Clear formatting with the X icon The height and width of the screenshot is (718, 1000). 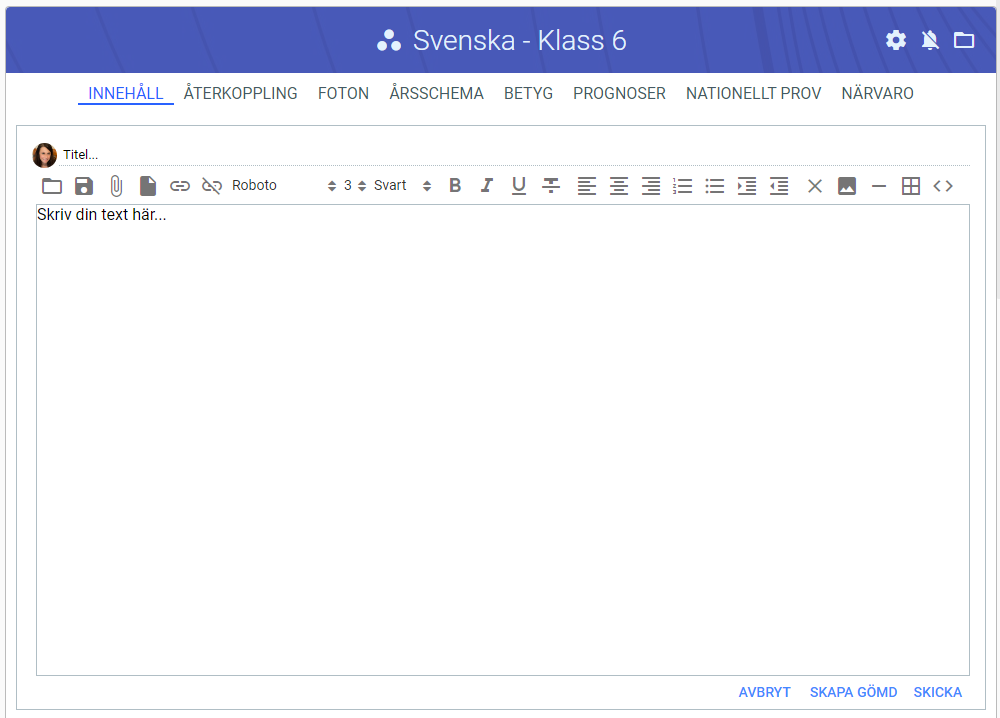[815, 186]
